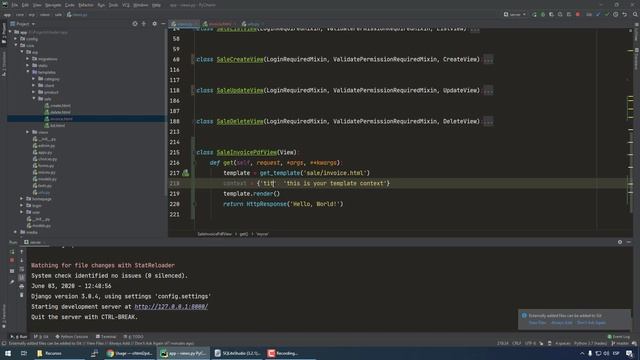The image size is (640, 360).
Task: Open the Navigate menu
Action: 53,5
